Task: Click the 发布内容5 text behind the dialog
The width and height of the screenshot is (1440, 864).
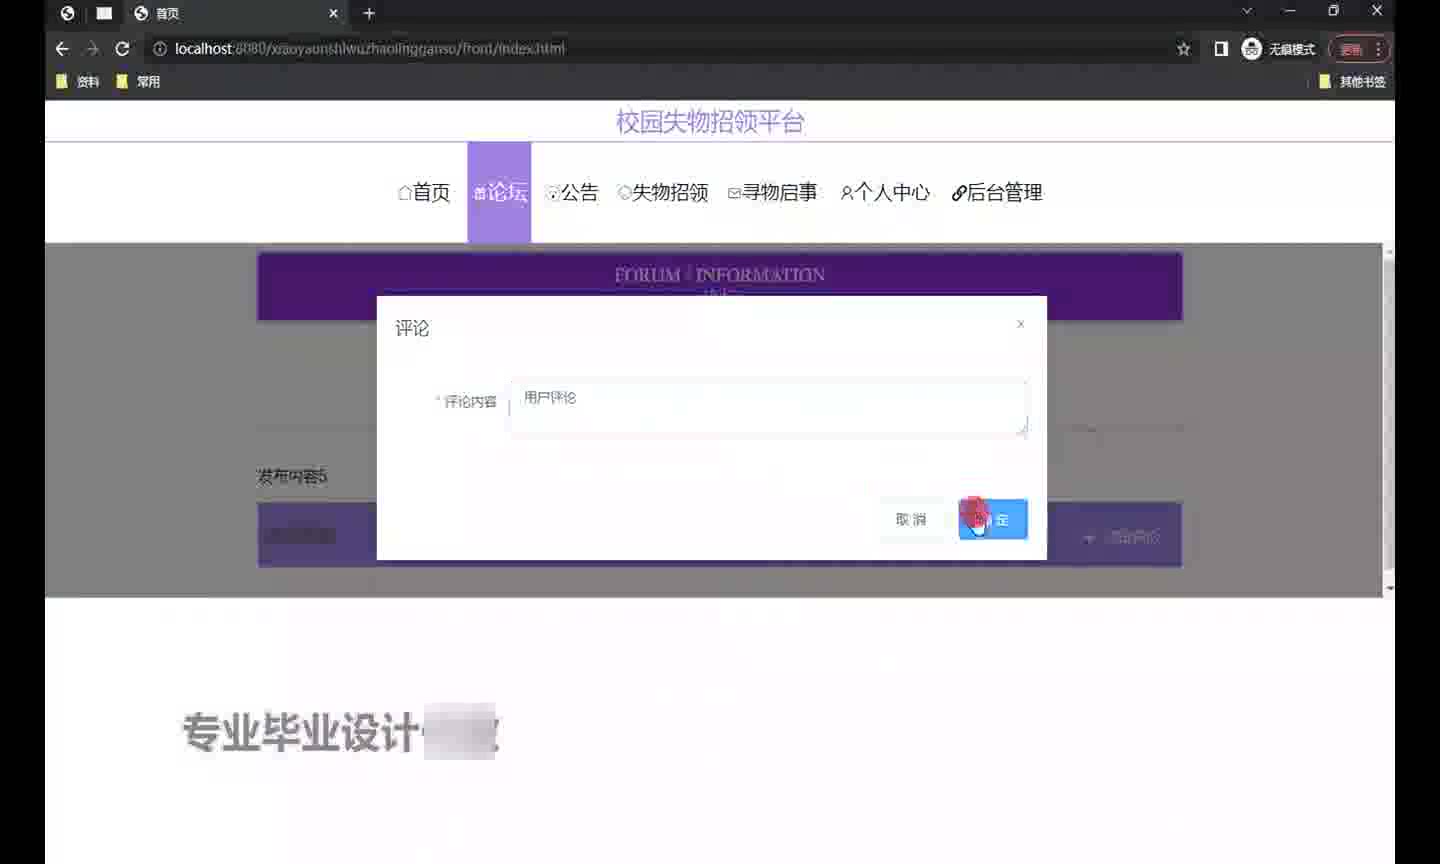Action: coord(292,476)
